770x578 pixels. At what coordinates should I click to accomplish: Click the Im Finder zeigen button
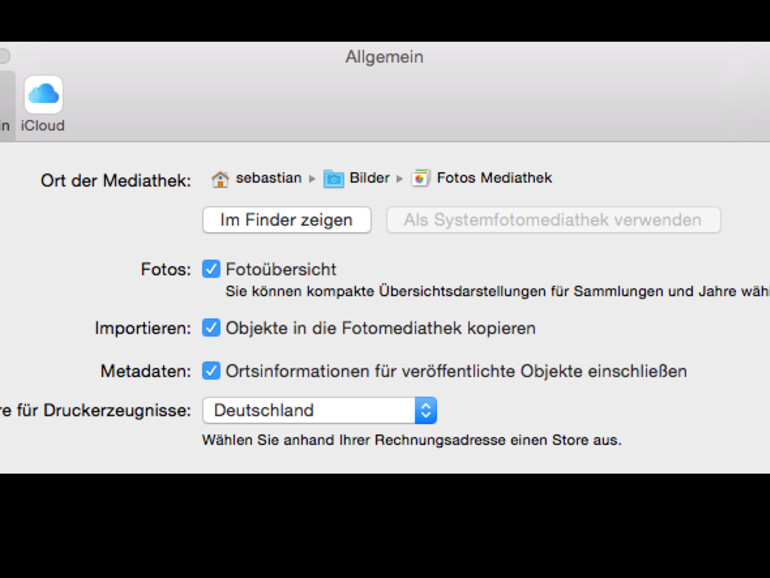click(287, 220)
